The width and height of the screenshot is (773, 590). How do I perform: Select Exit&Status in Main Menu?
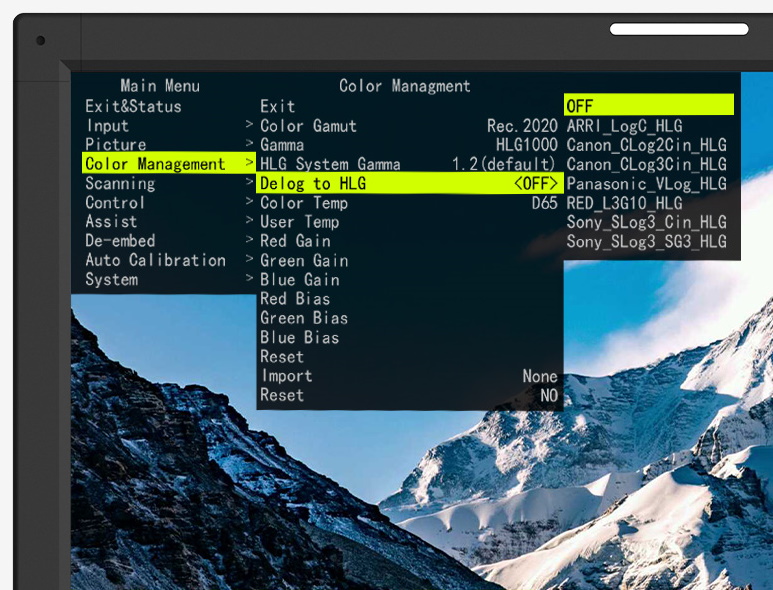(x=133, y=106)
